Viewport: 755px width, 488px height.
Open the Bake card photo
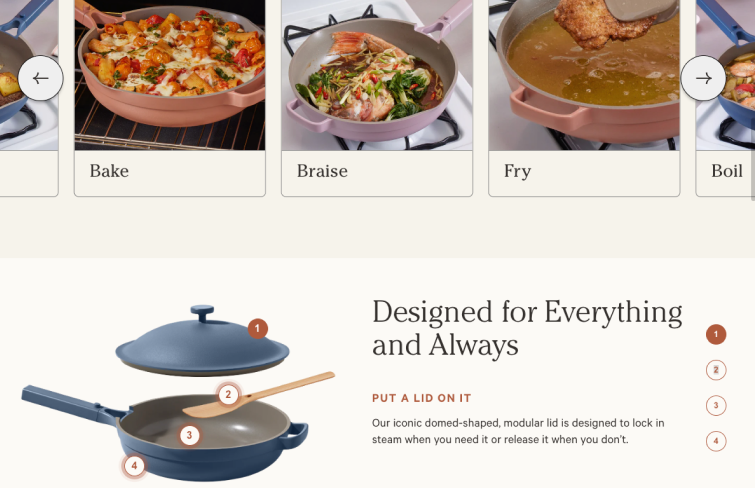coord(170,75)
